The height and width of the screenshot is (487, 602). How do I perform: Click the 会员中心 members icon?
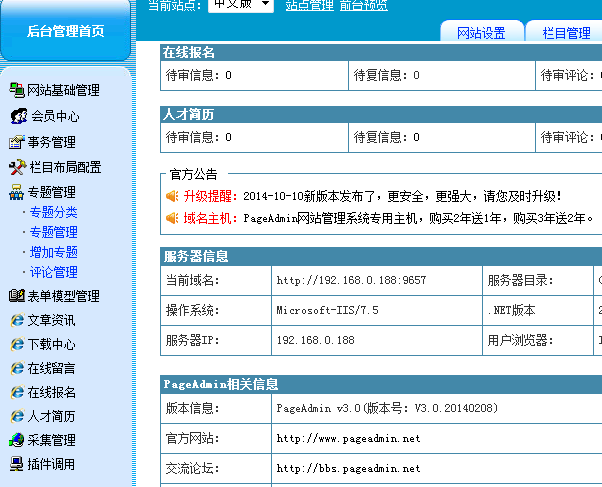[17, 116]
